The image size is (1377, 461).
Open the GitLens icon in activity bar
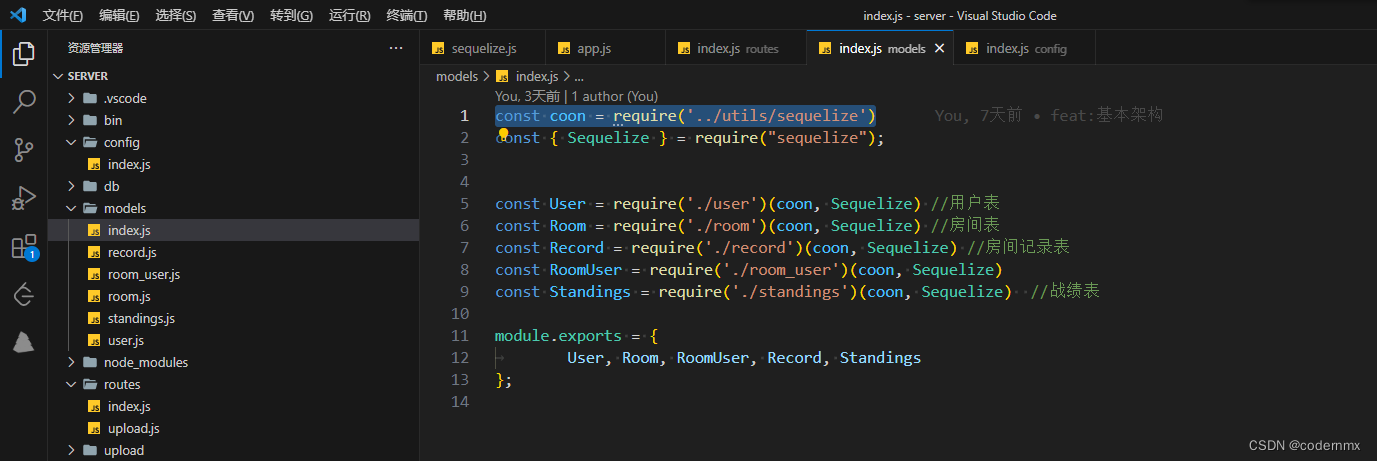pyautogui.click(x=24, y=295)
